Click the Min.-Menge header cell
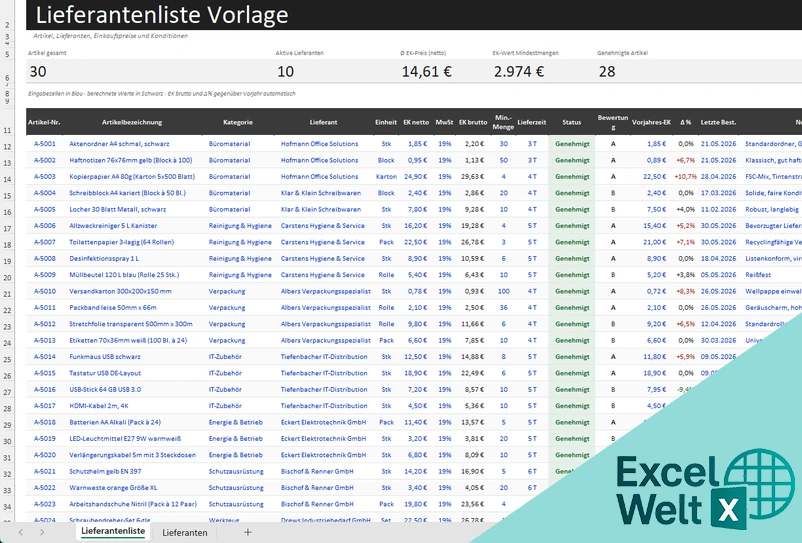The image size is (802, 543). coord(503,122)
